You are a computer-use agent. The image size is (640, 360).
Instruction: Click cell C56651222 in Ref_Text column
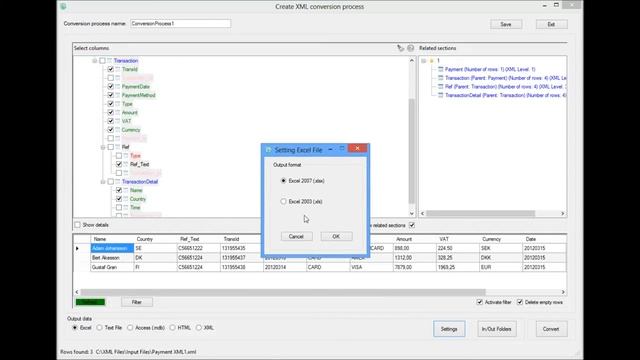pos(198,248)
